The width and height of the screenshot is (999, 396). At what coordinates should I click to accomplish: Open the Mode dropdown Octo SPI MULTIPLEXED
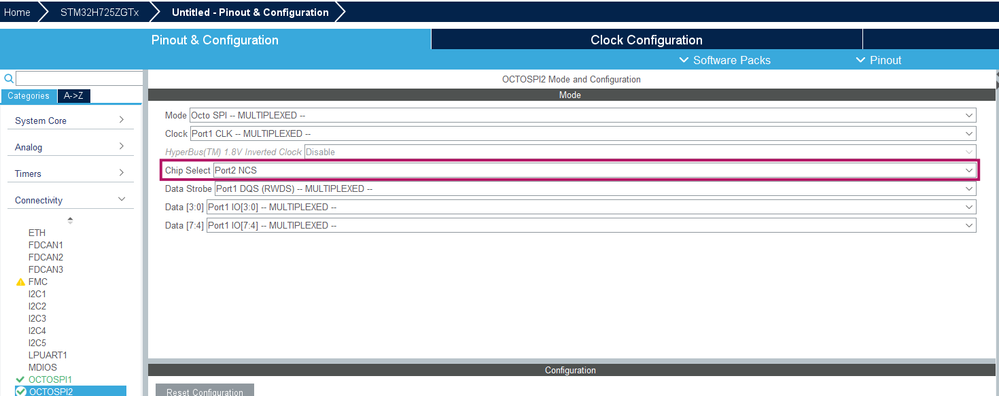point(582,115)
